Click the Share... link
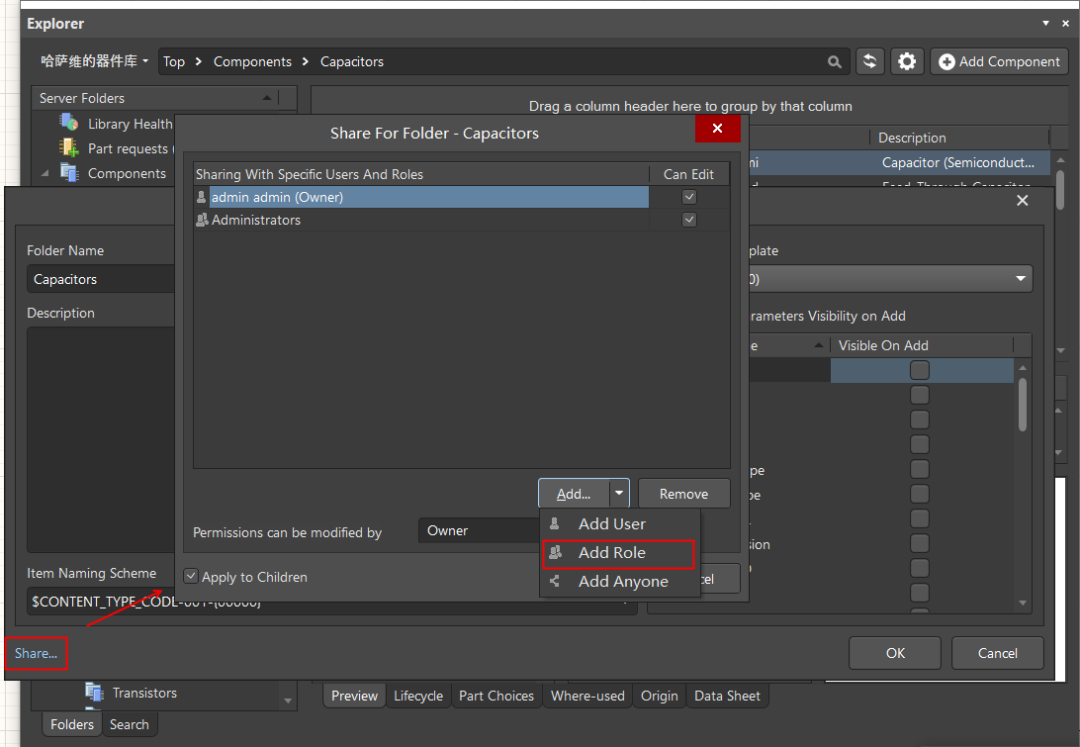 coord(36,653)
